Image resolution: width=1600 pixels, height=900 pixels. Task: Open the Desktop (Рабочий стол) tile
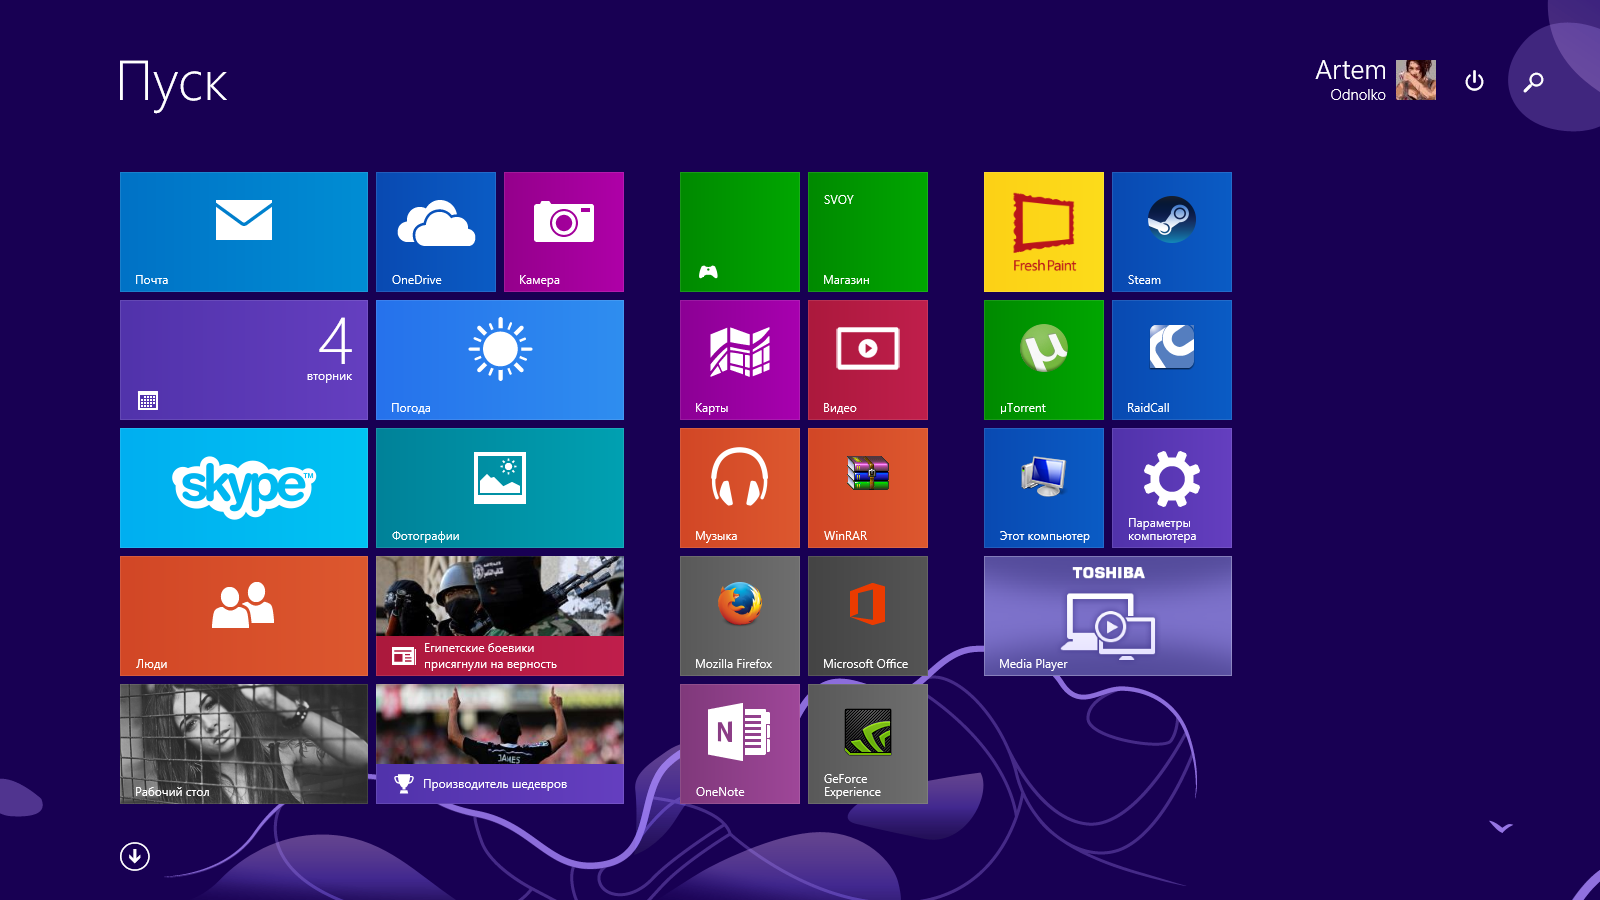click(x=243, y=744)
